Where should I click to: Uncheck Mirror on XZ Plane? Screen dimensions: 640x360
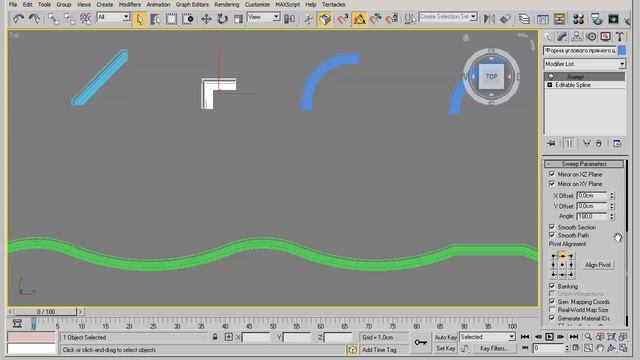point(552,174)
